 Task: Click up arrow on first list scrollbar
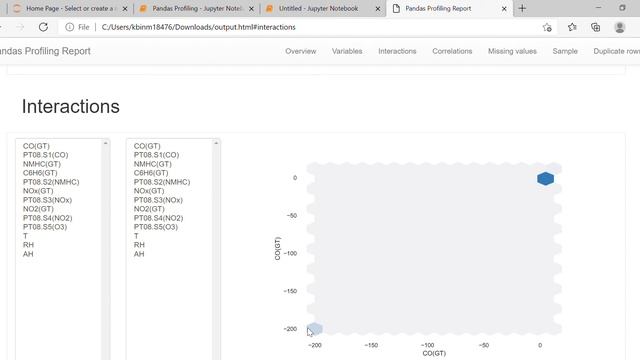click(105, 143)
